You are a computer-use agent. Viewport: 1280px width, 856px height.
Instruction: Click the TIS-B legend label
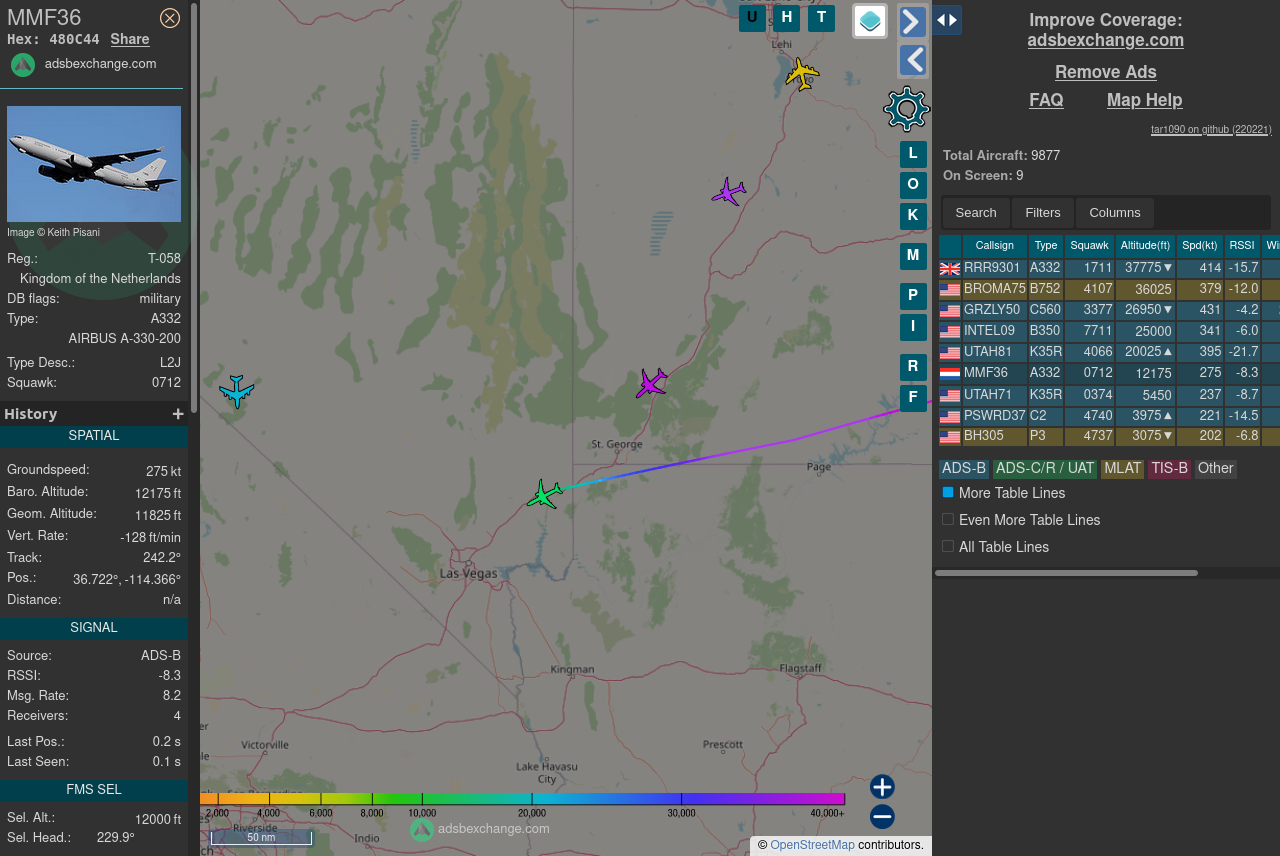tap(1169, 469)
